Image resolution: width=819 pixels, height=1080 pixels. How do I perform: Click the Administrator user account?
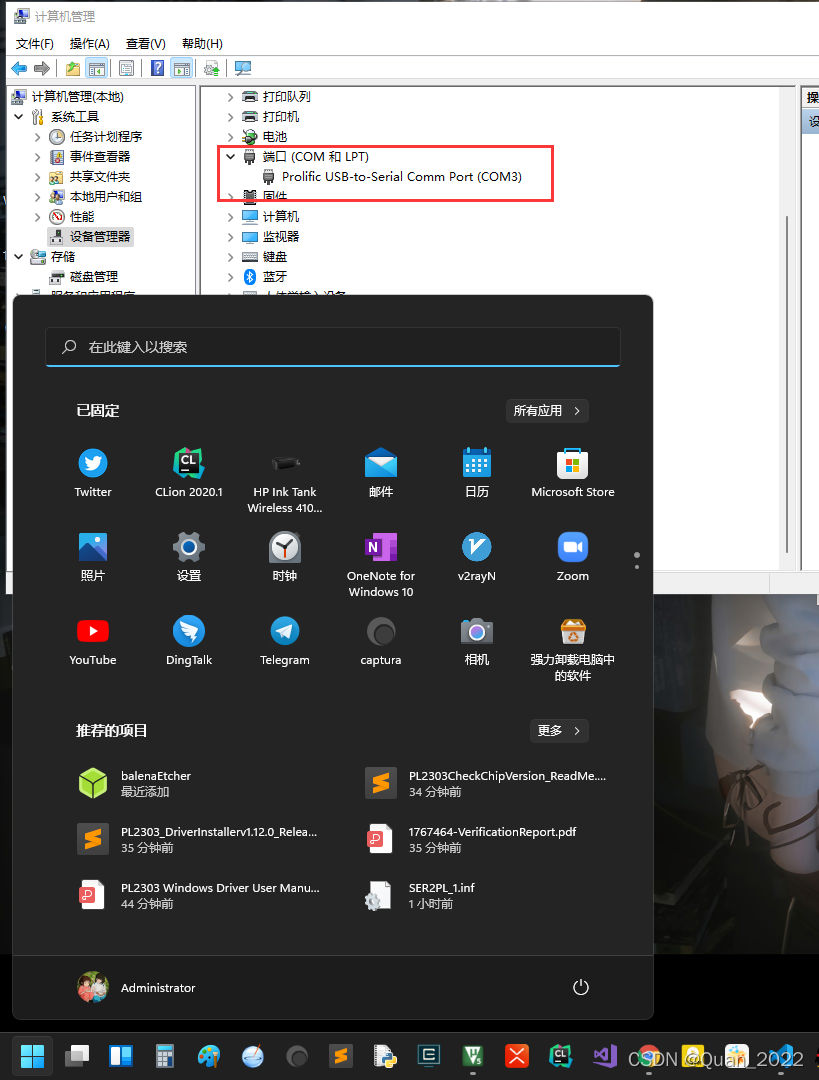[x=136, y=987]
